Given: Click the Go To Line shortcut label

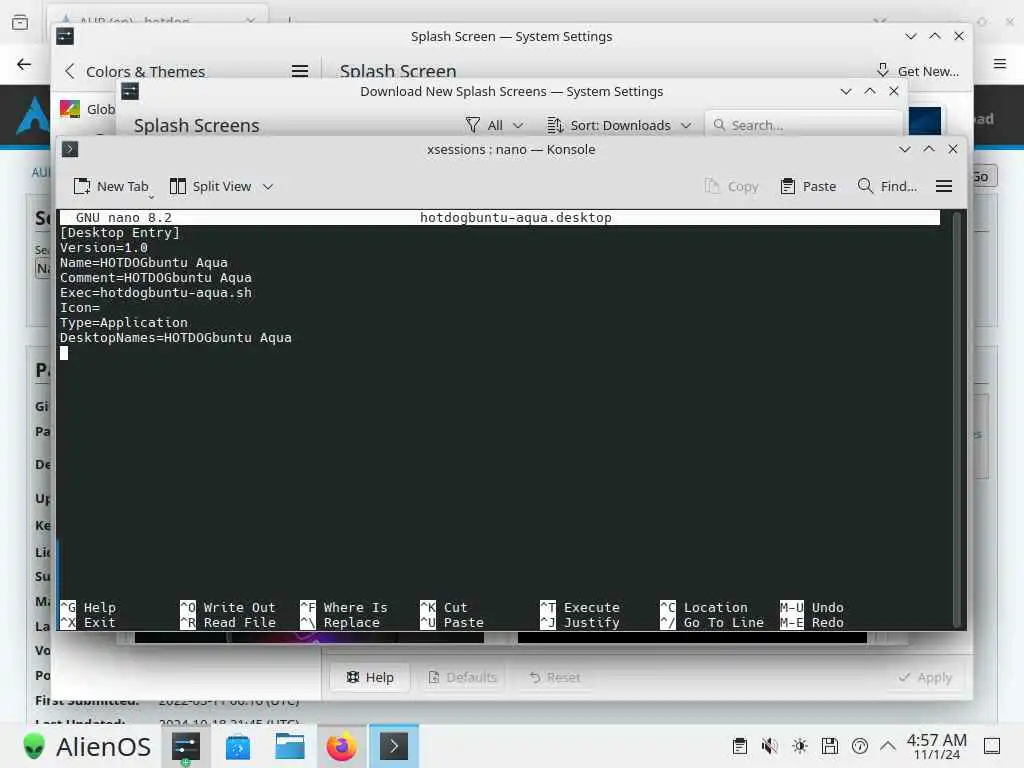Looking at the screenshot, I should [x=724, y=622].
